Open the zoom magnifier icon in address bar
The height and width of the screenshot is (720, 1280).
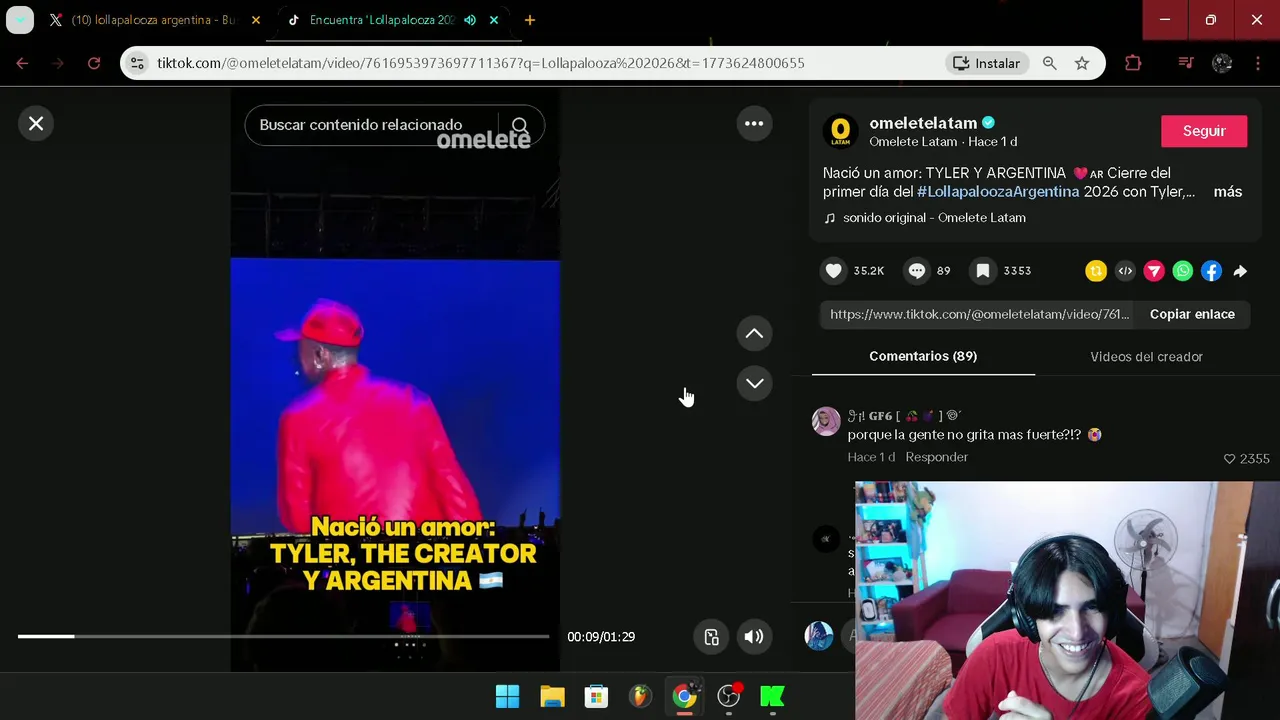tap(1050, 63)
